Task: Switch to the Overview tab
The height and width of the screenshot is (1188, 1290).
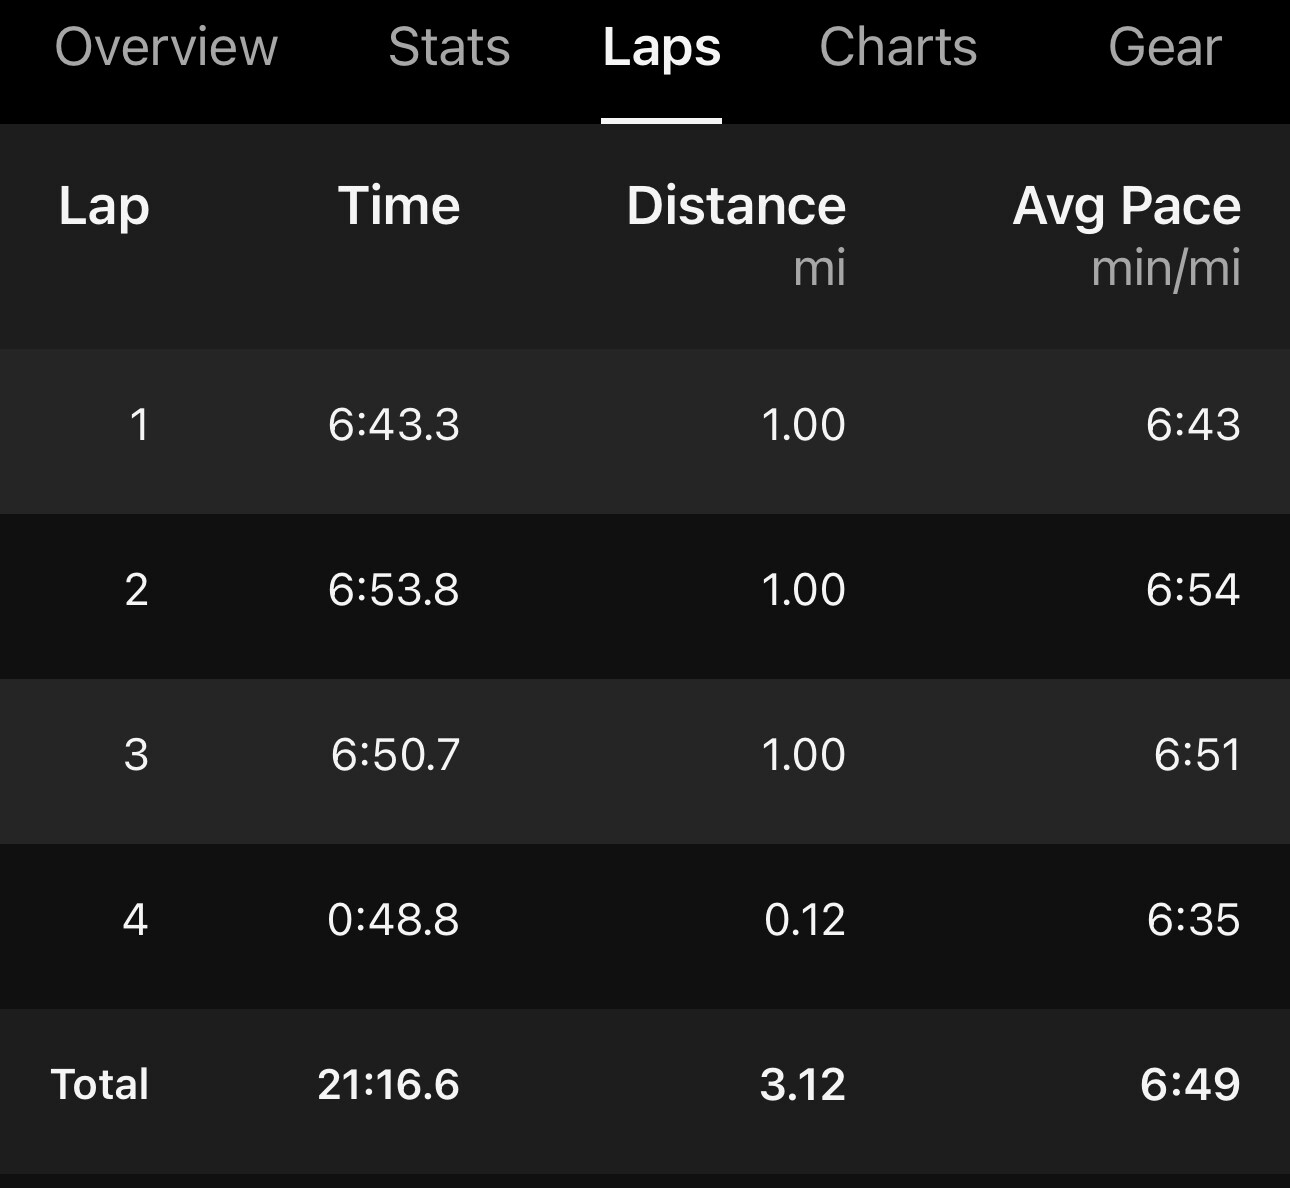Action: (166, 47)
